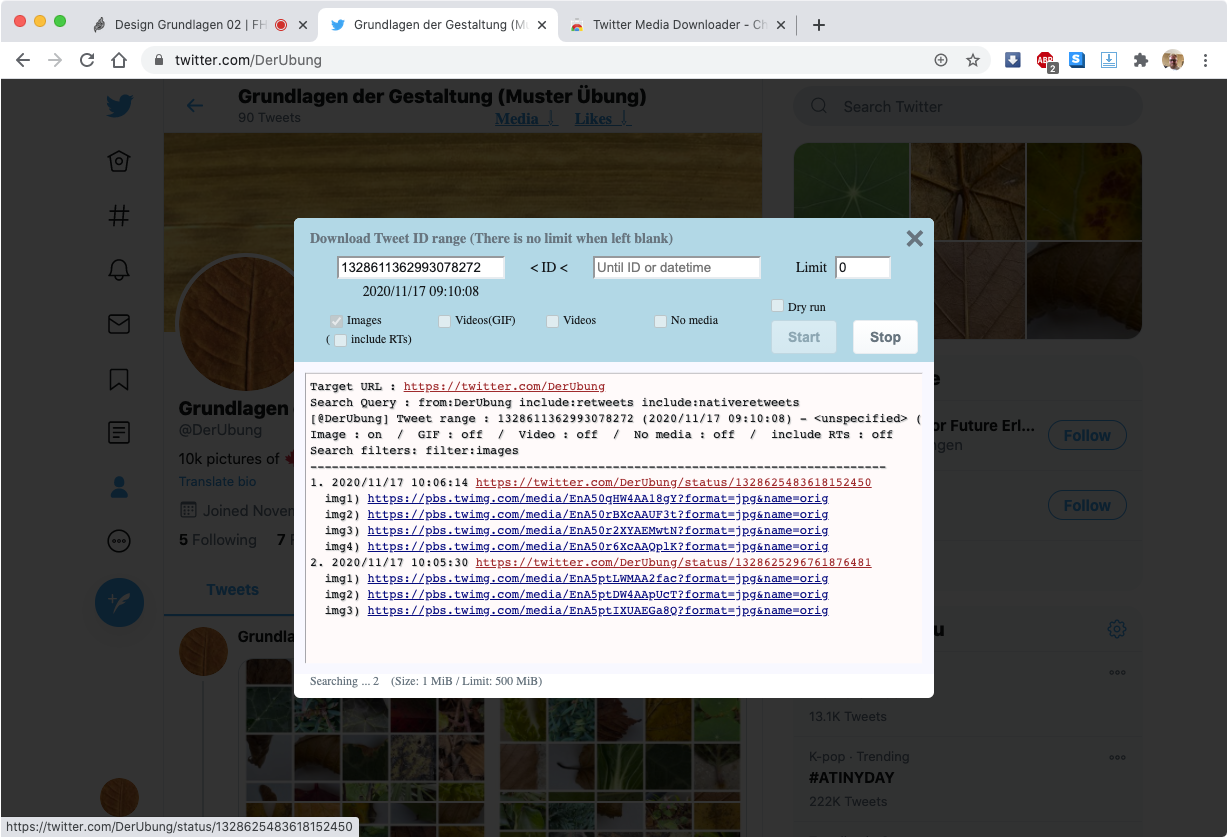Image resolution: width=1227 pixels, height=838 pixels.
Task: Select the Tweets tab on profile
Action: (x=233, y=590)
